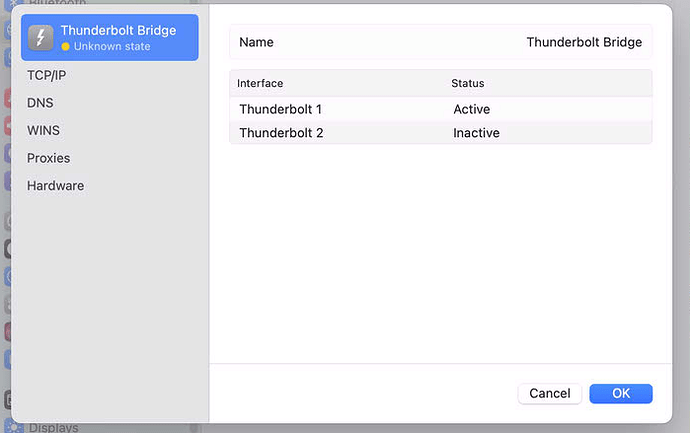Click the Thunderbolt Bridge name value field
Screen dimensions: 690x433
585,43
